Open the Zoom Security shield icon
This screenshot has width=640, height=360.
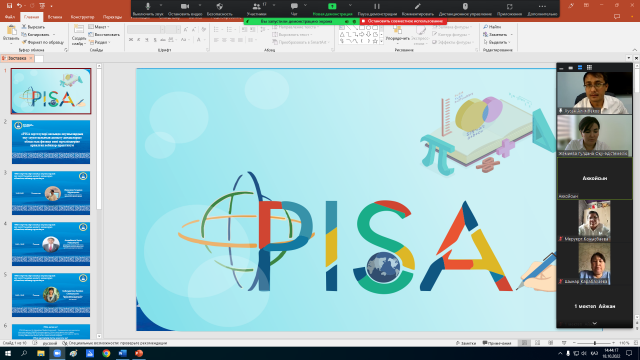click(x=220, y=6)
